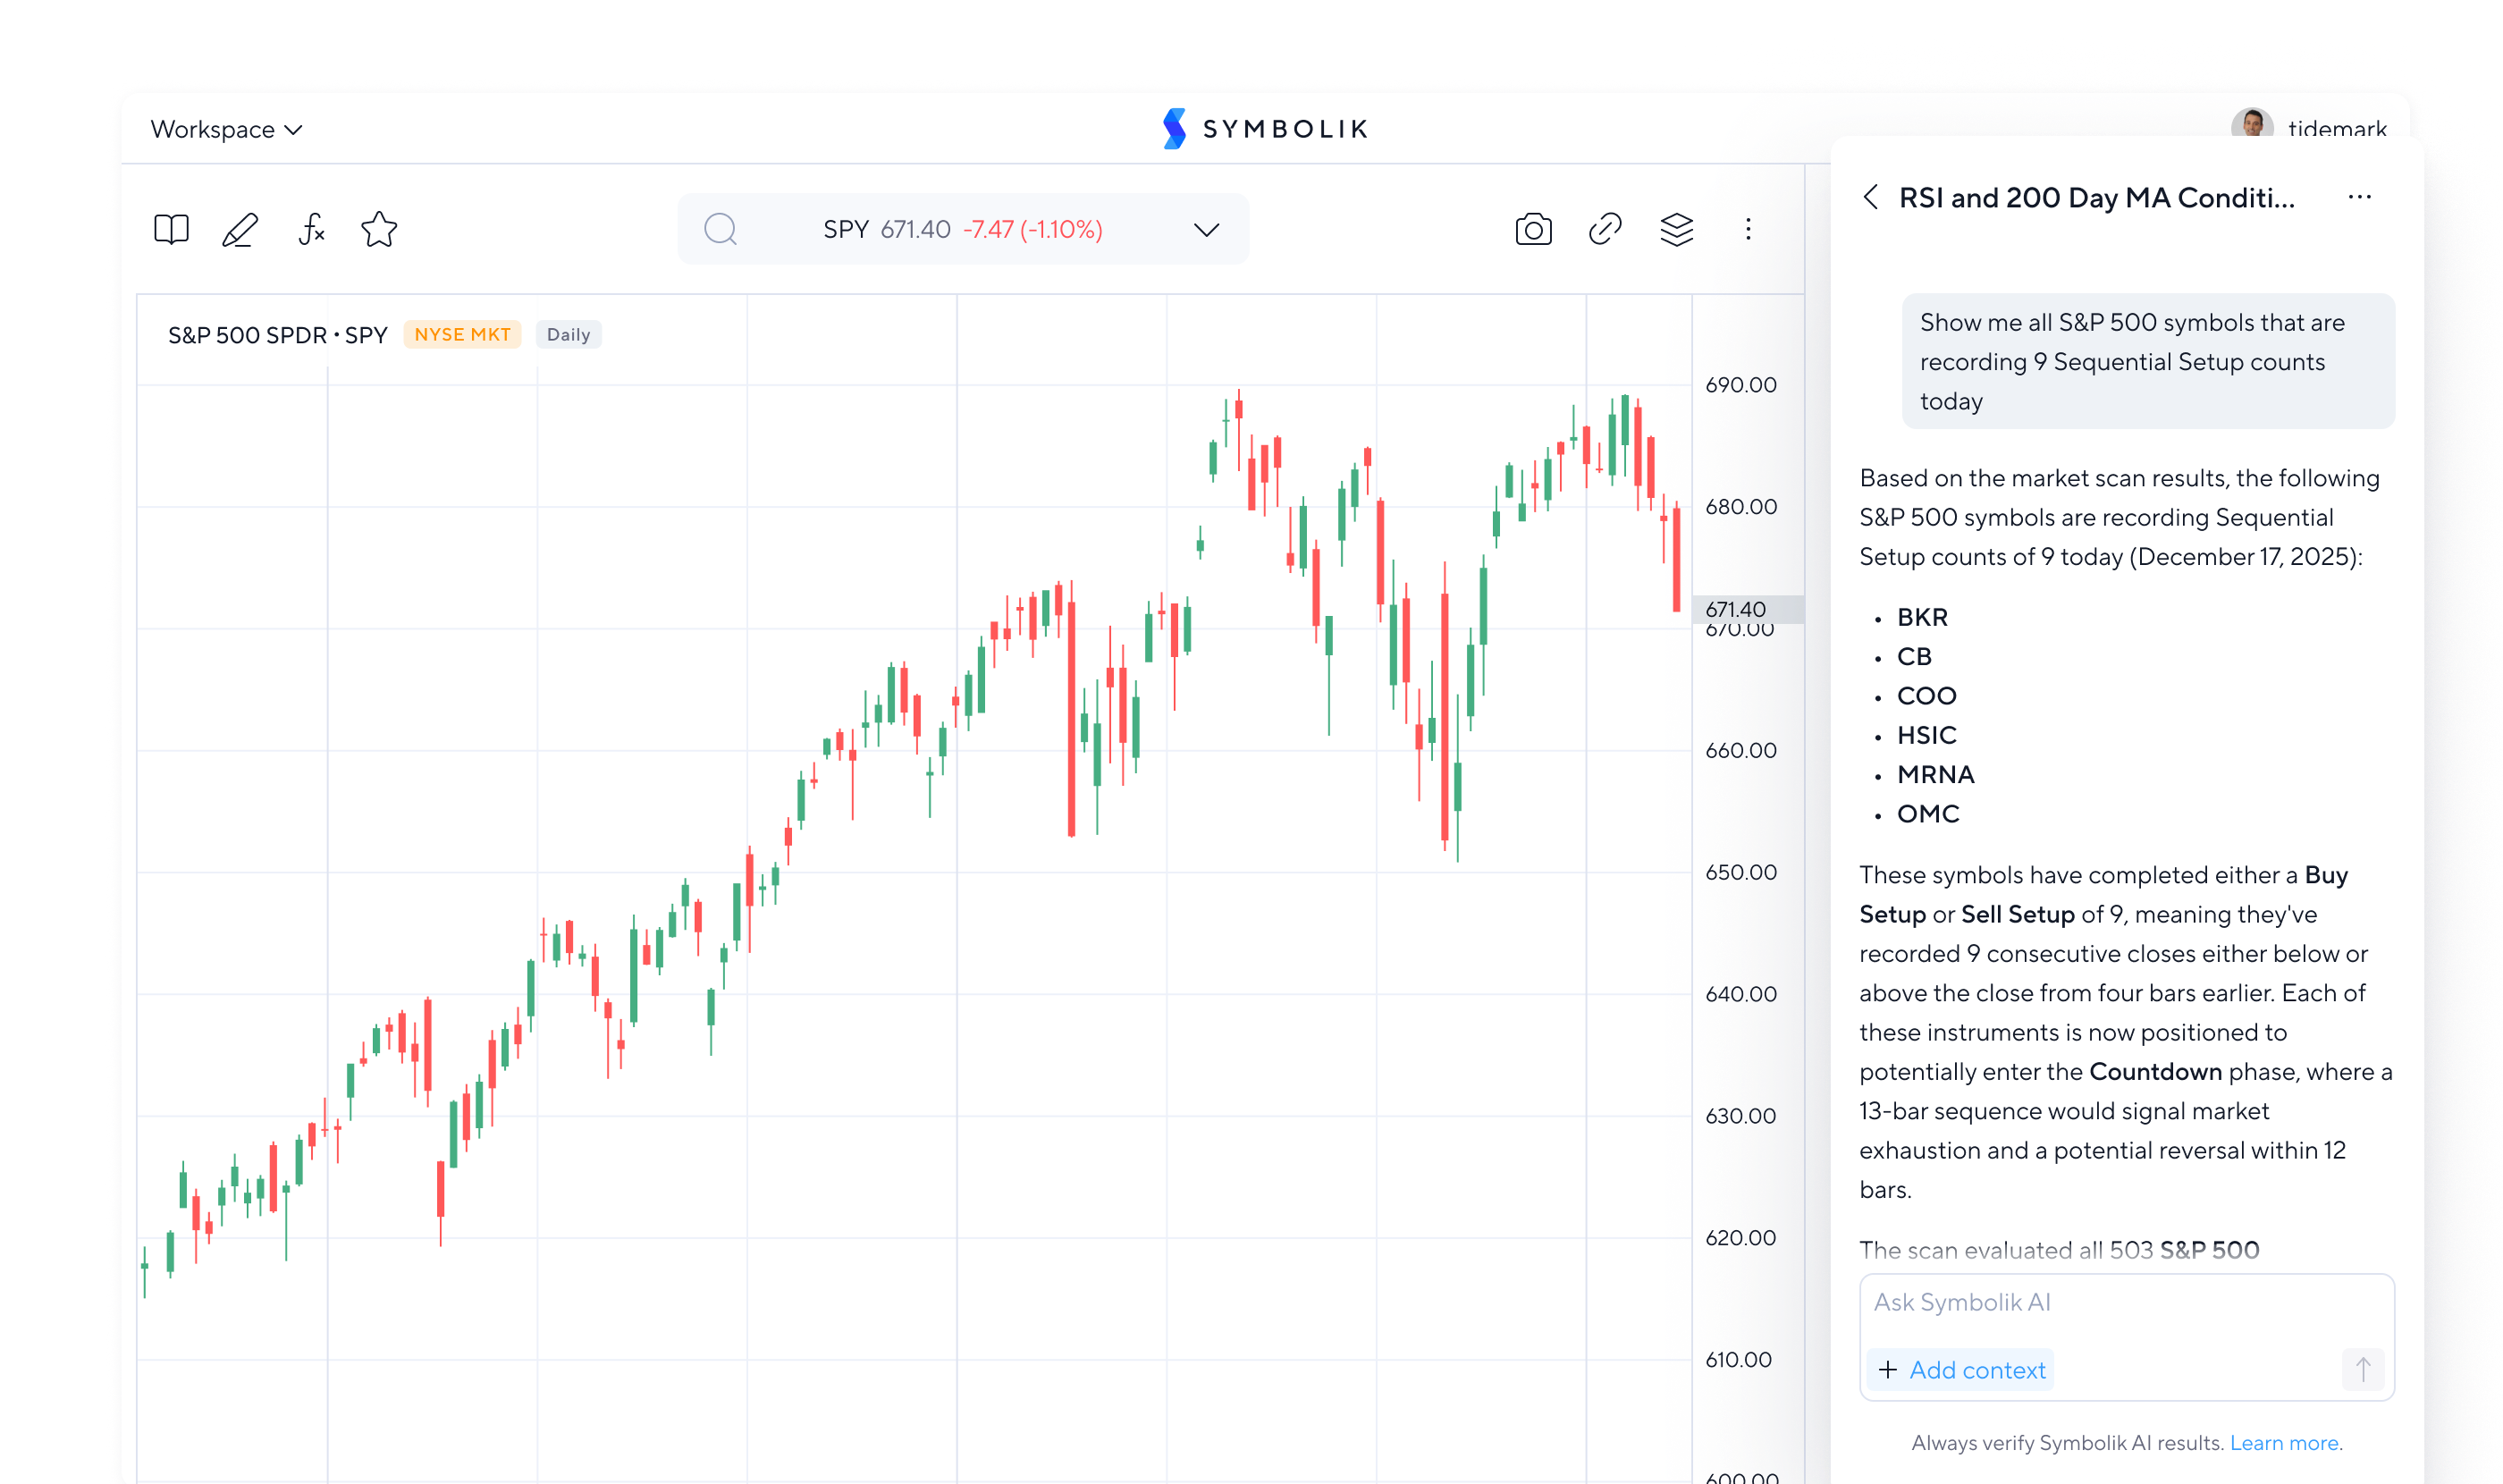Go back using the chat panel arrow
This screenshot has height=1484, width=2503.
(1871, 197)
